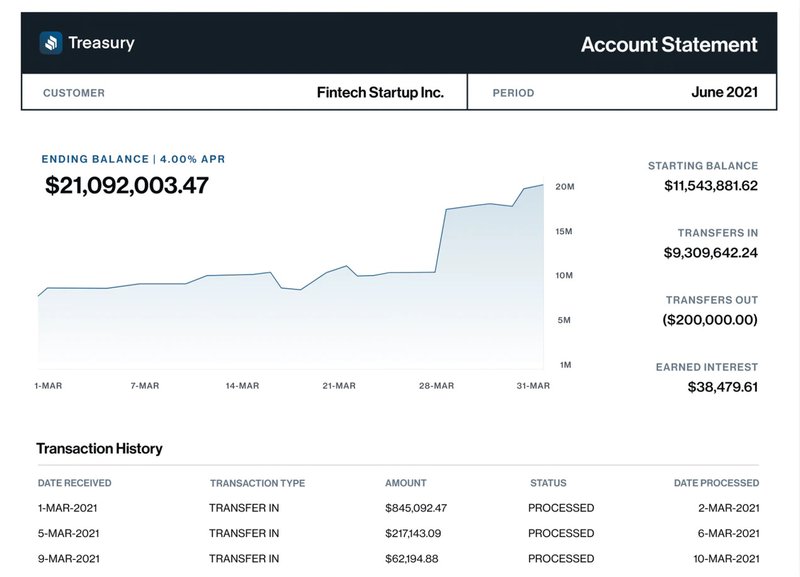Click PROCESSED status in the 5-MAR-2021 row
This screenshot has height=577, width=800.
(561, 534)
